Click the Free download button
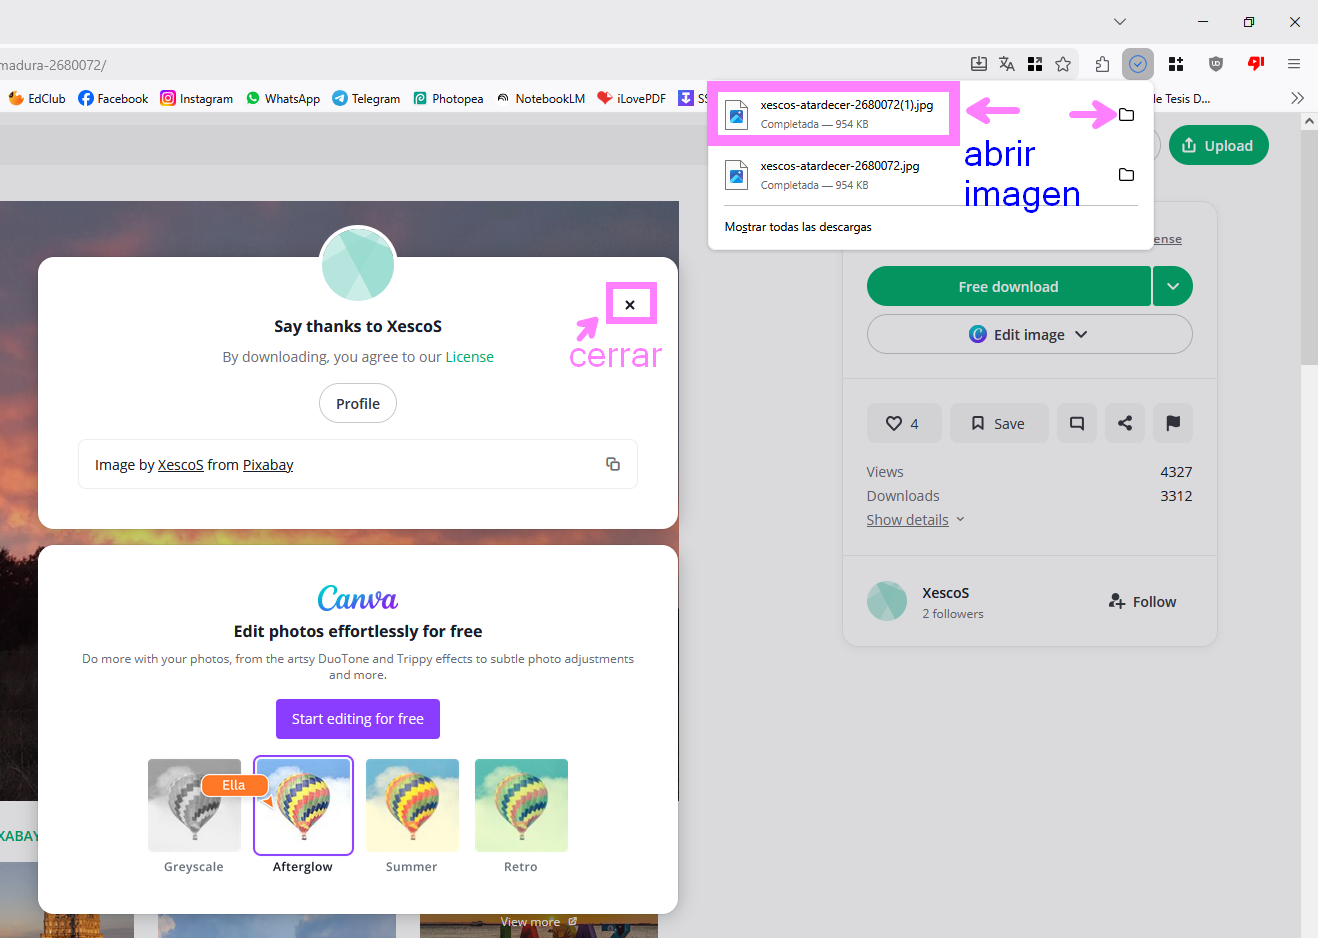Image resolution: width=1318 pixels, height=938 pixels. click(1008, 286)
